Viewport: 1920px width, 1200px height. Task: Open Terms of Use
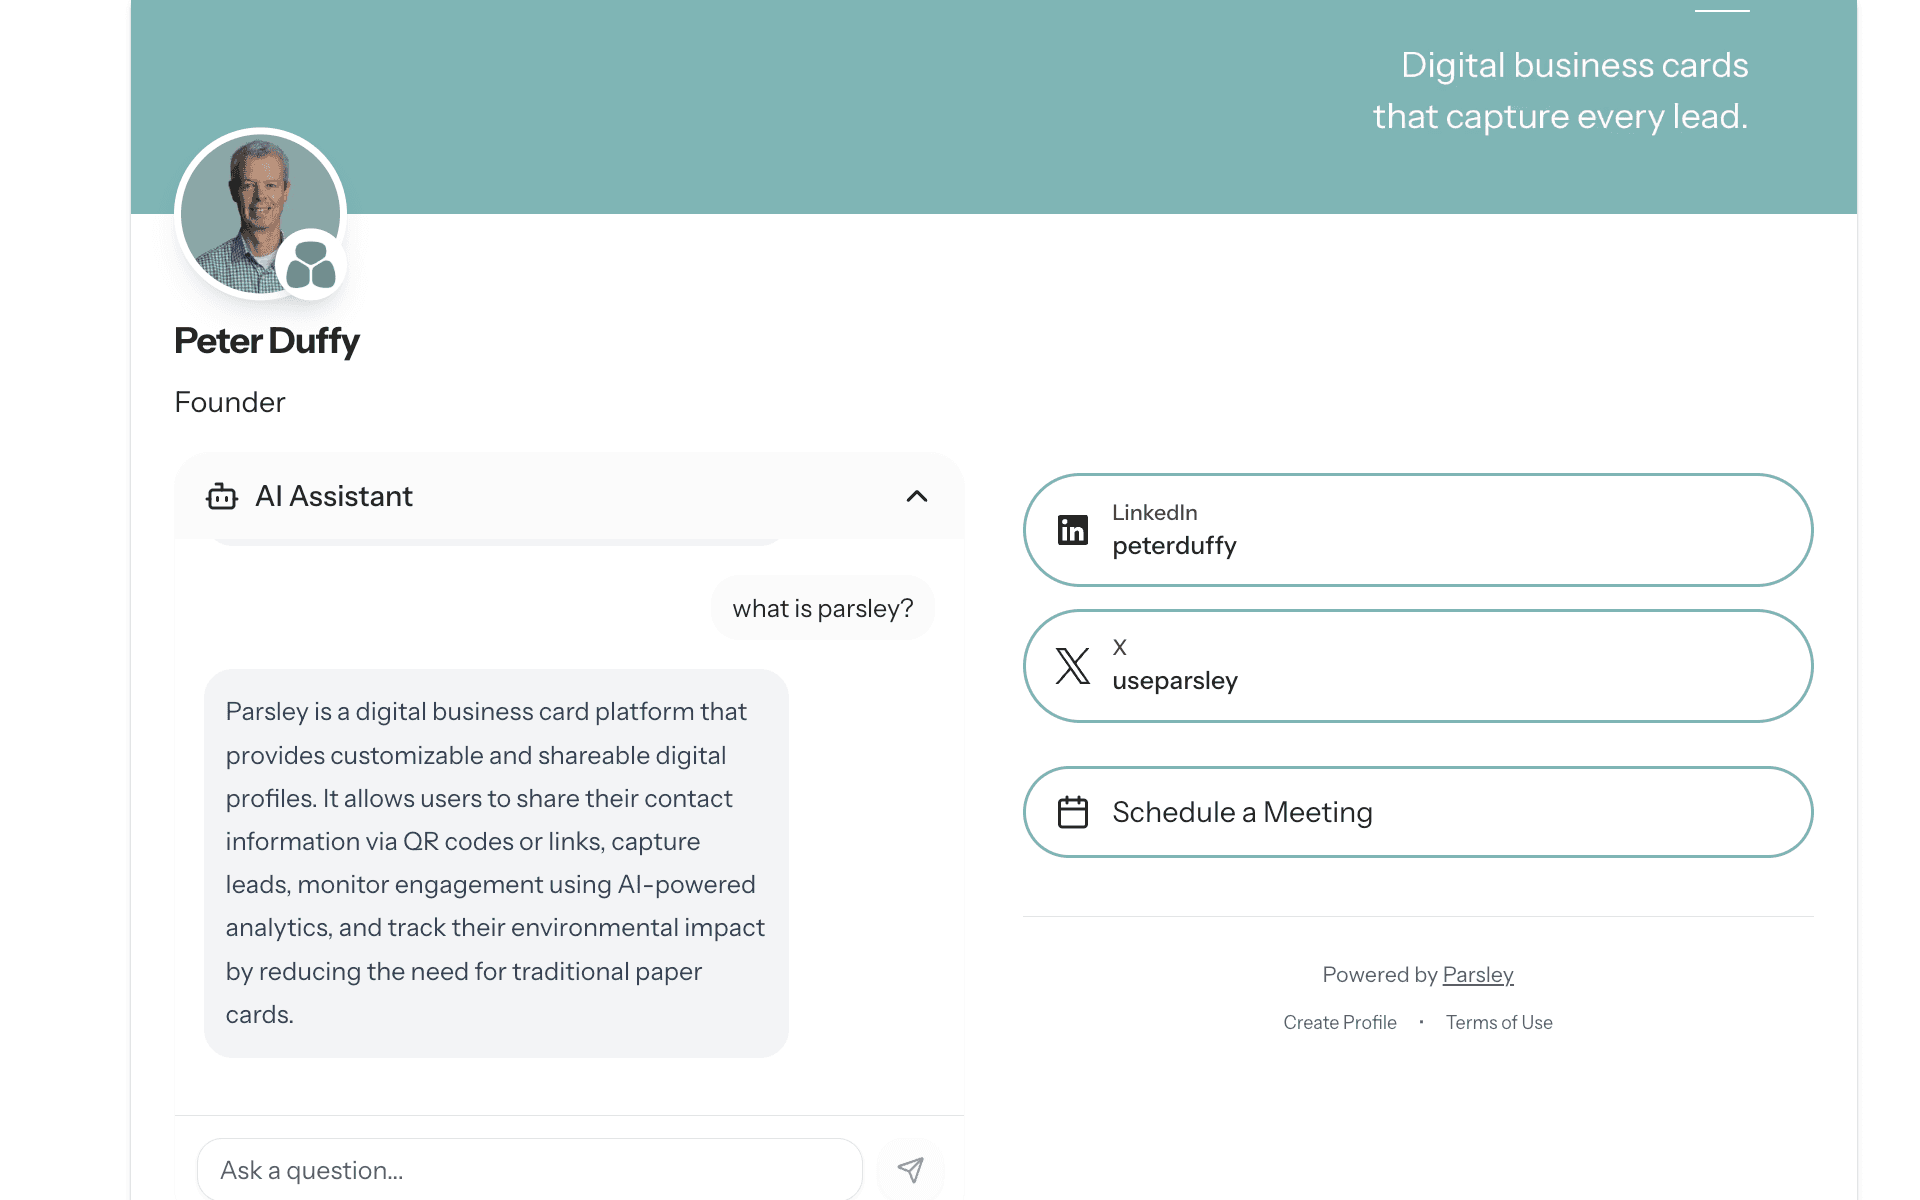[1499, 1022]
